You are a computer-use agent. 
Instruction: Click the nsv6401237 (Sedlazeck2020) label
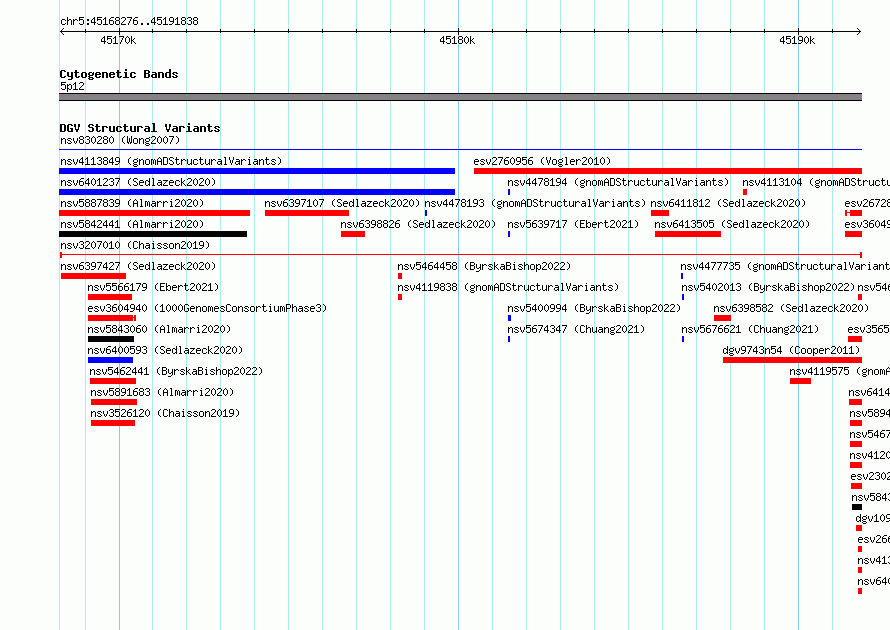coord(138,182)
